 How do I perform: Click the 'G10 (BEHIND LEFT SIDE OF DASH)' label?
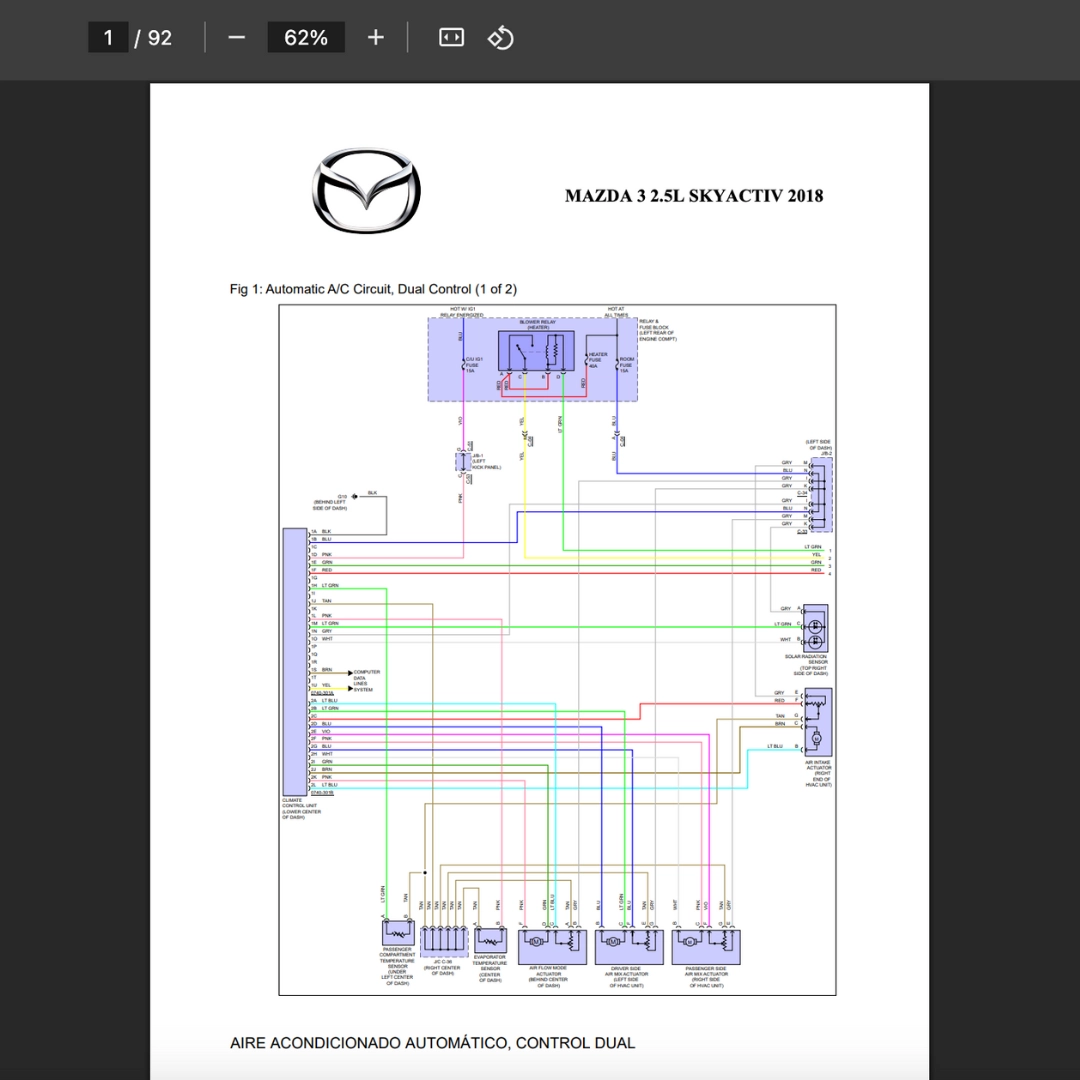coord(330,502)
